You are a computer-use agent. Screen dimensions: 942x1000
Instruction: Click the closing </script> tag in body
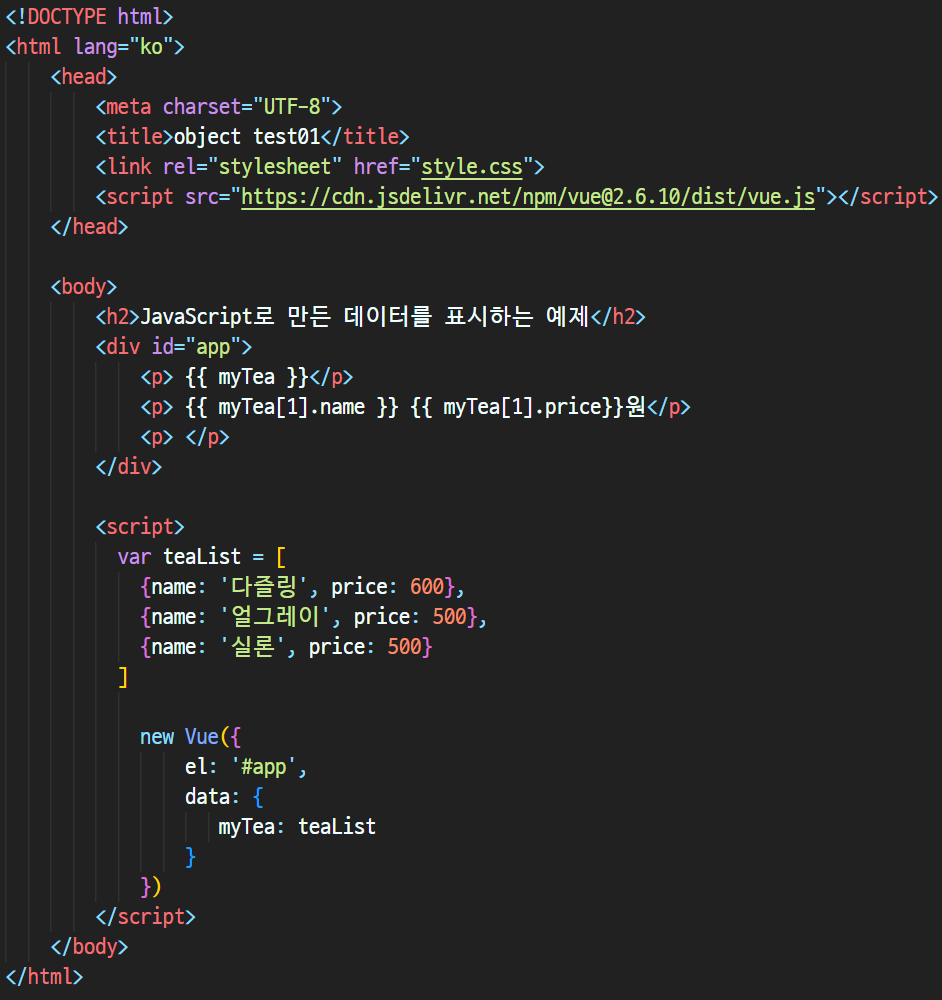[x=145, y=916]
